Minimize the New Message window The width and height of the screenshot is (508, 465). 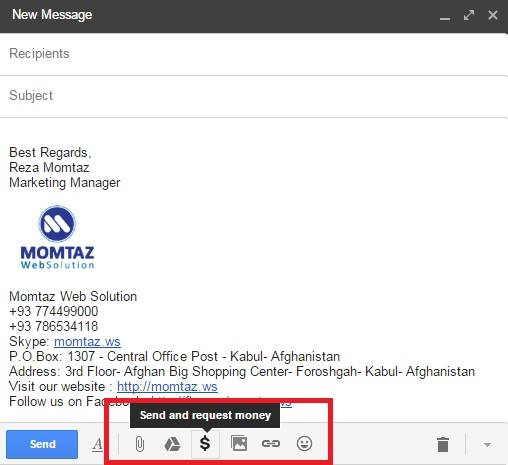pos(445,18)
